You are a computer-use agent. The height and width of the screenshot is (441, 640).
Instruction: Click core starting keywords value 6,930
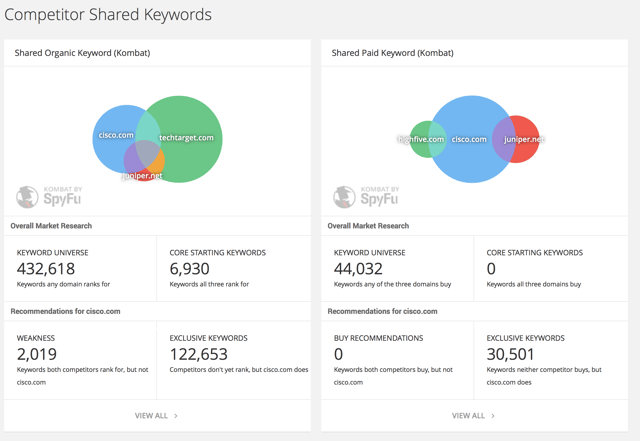click(x=189, y=269)
